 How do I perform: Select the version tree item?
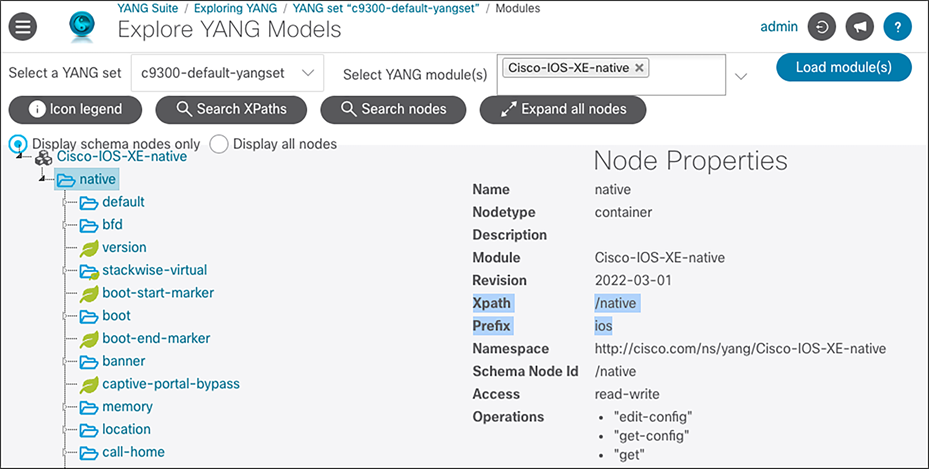pyautogui.click(x=124, y=248)
